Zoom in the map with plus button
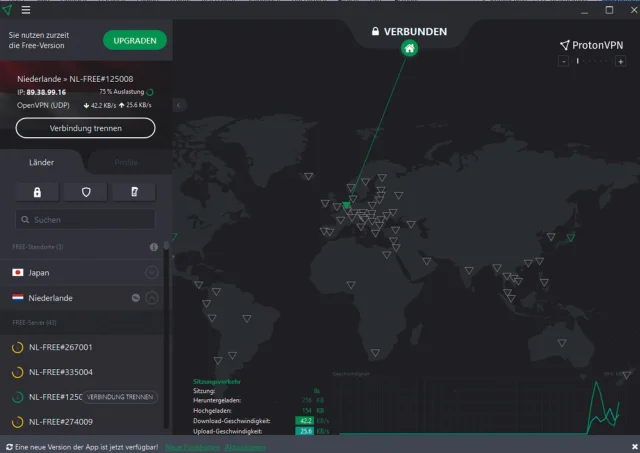Viewport: 640px width, 453px height. point(620,62)
